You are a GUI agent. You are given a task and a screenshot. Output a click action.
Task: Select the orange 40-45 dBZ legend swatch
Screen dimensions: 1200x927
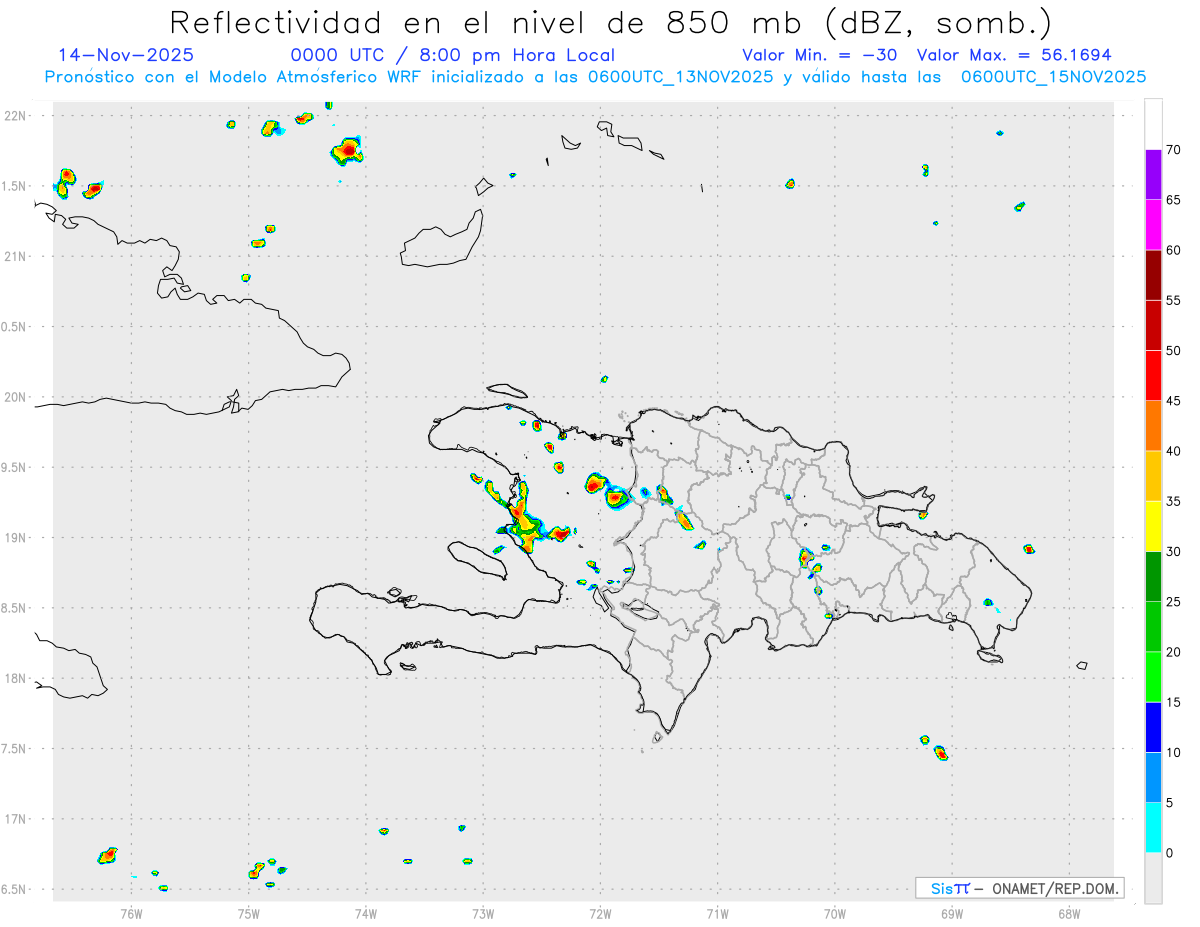pos(1153,426)
